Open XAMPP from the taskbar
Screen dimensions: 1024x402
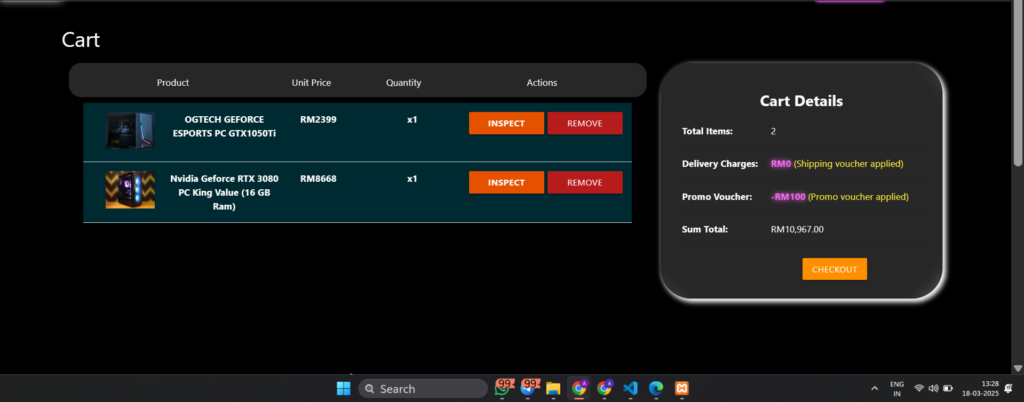pos(681,389)
